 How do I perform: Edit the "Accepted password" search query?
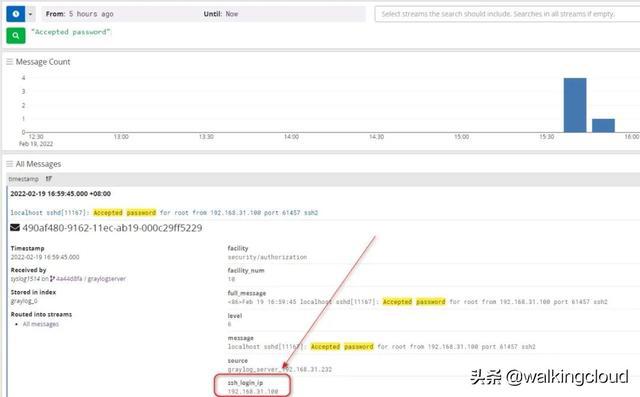pyautogui.click(x=71, y=32)
